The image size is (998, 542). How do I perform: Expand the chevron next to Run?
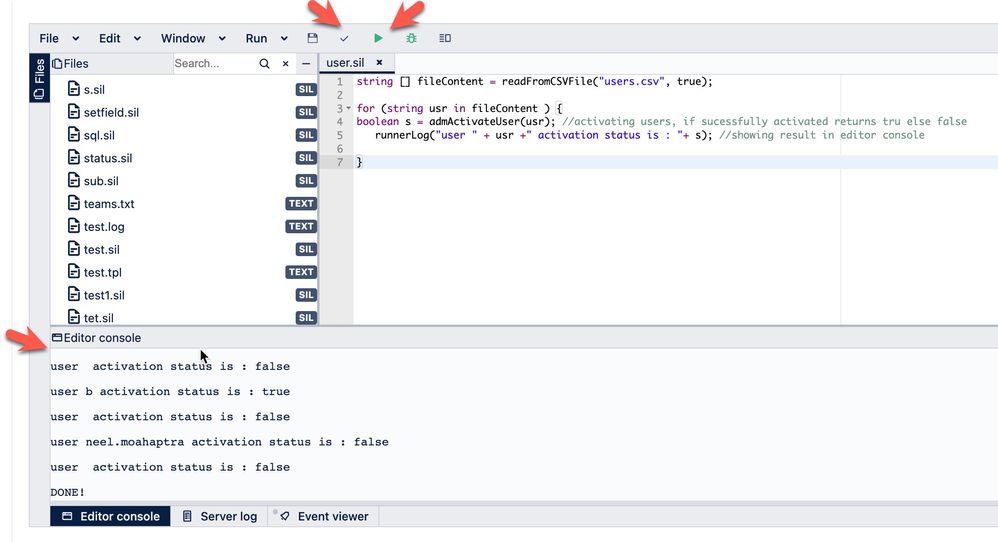pyautogui.click(x=284, y=39)
